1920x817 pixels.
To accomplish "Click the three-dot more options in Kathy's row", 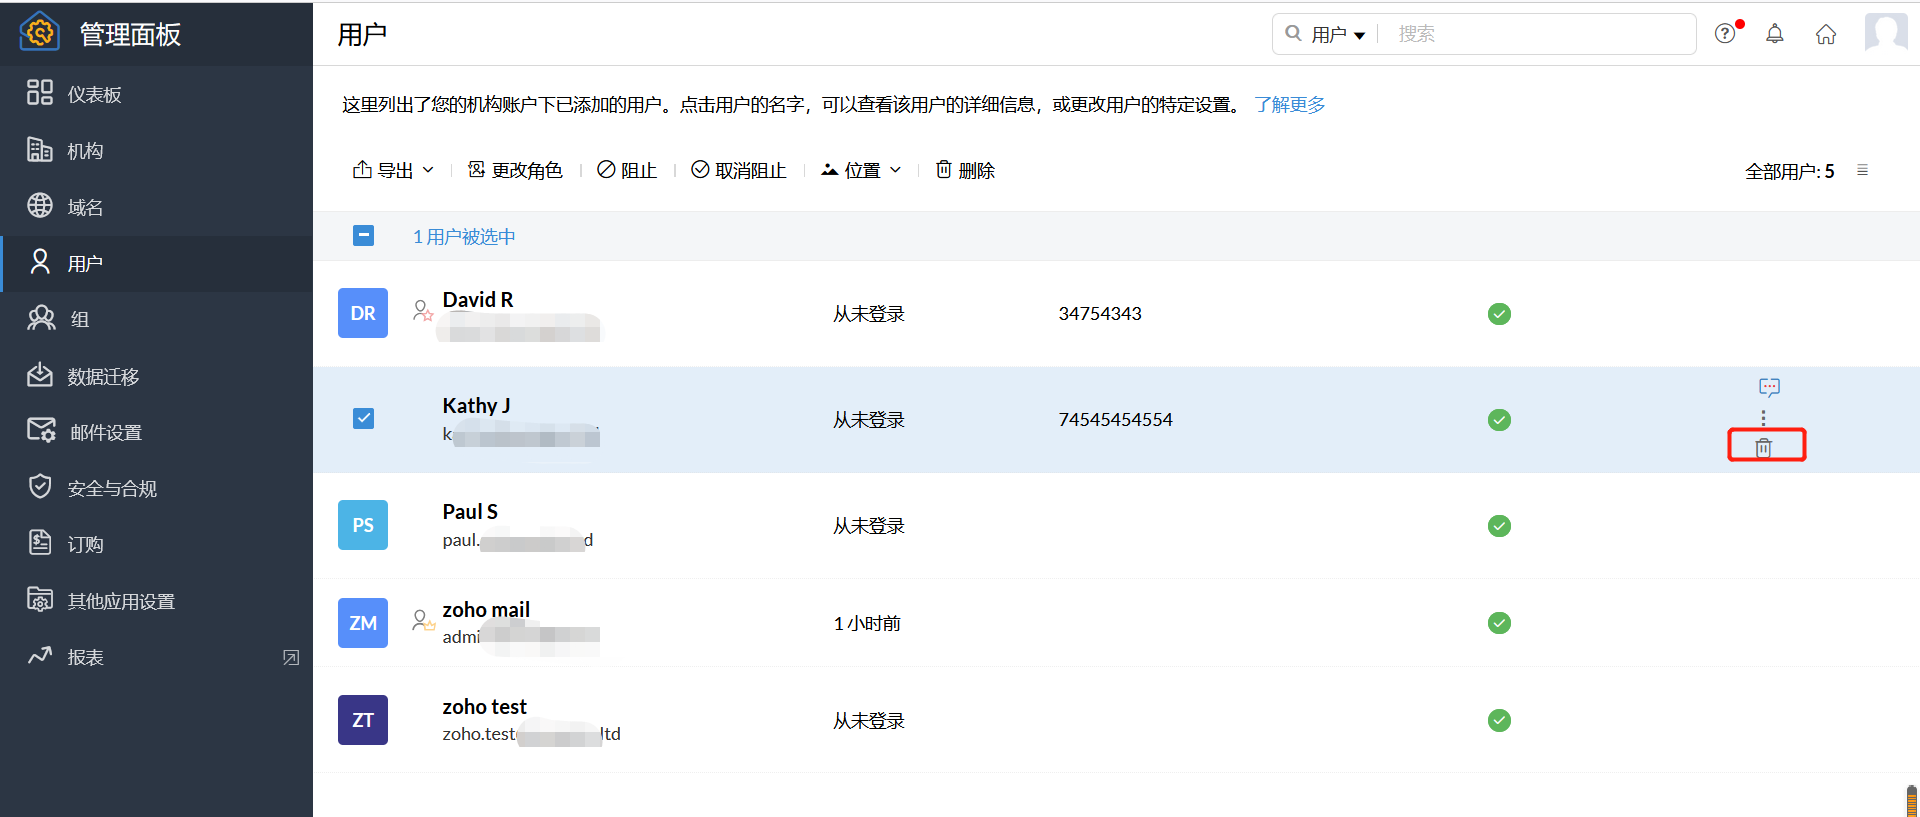I will (1763, 417).
